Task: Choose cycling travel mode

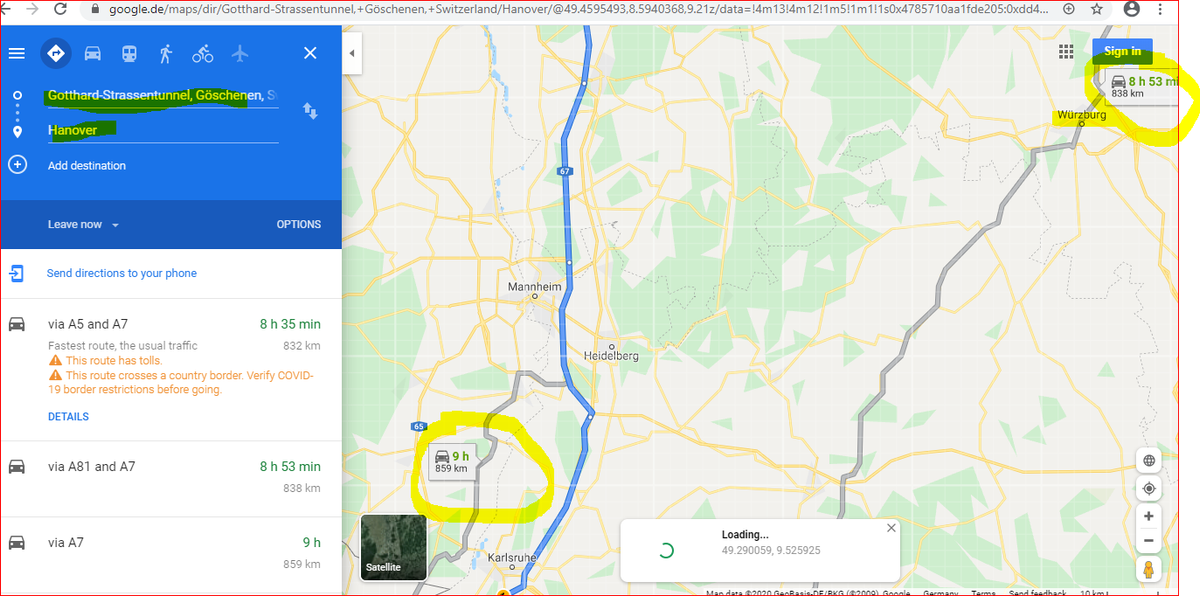Action: coord(203,53)
